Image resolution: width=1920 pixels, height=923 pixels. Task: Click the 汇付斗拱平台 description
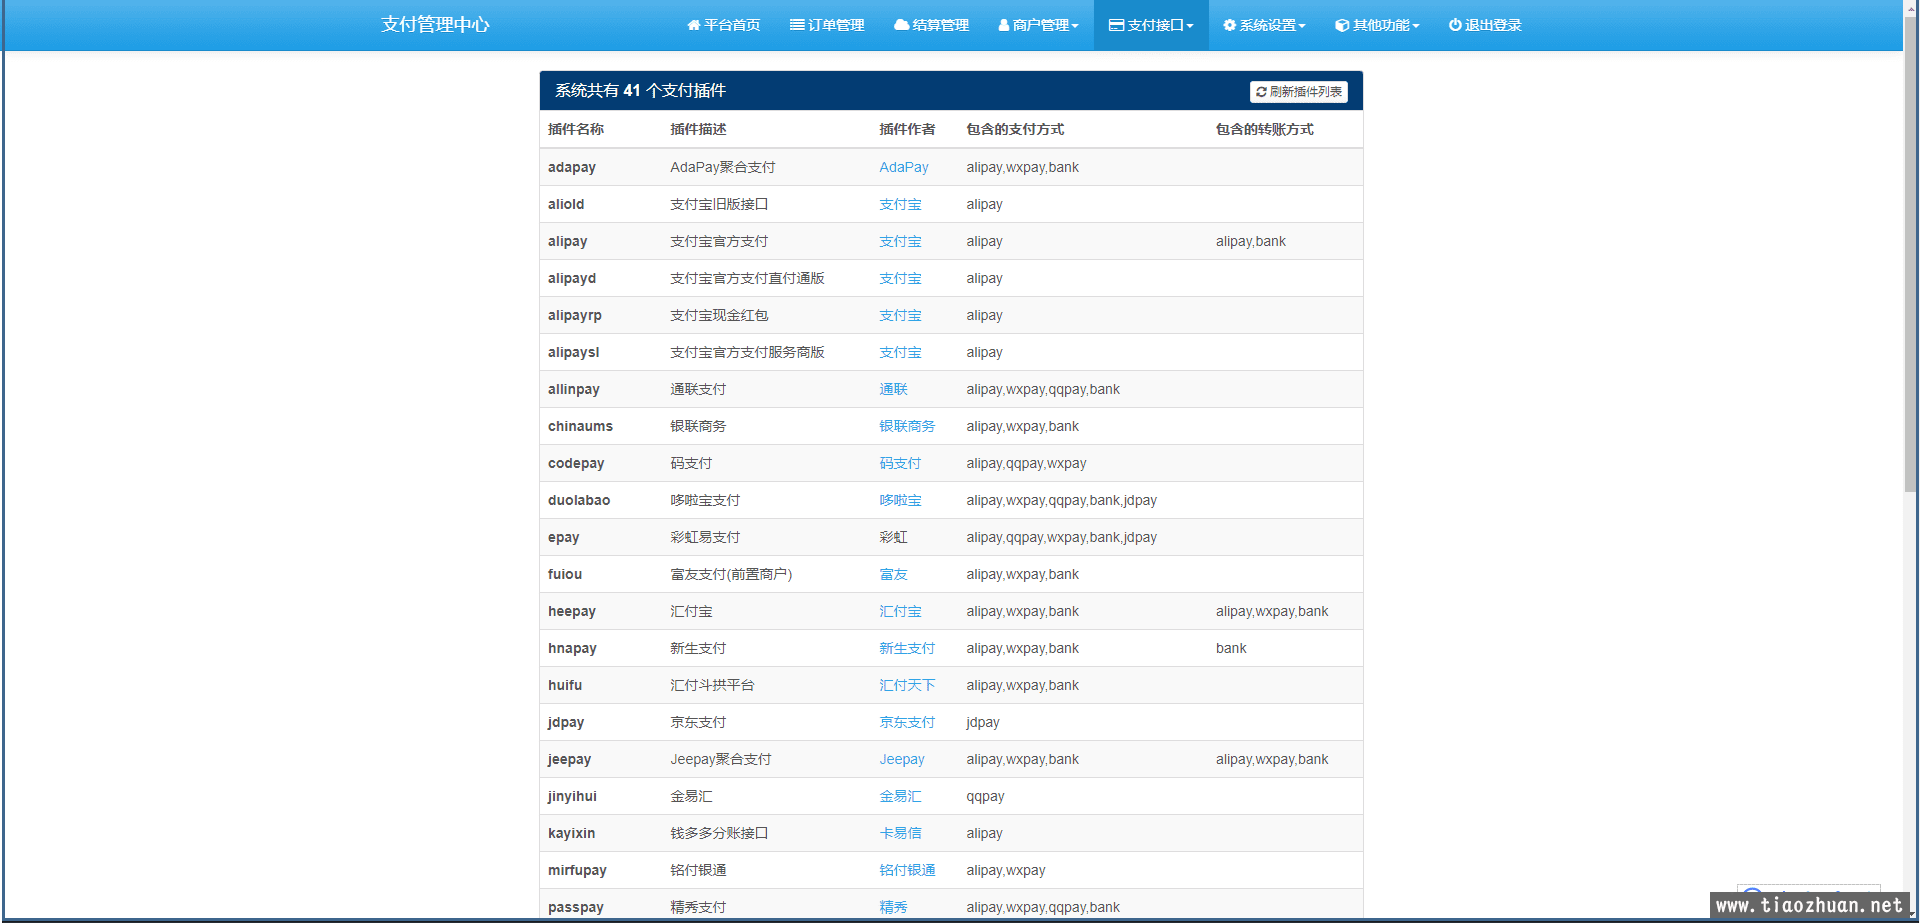[x=712, y=685]
